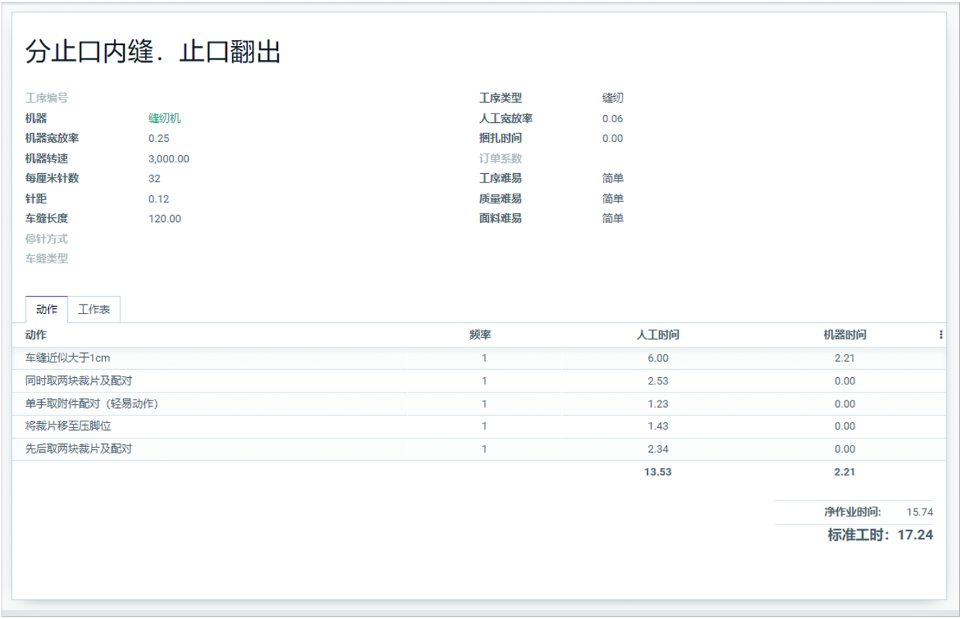Click the 每厘米针数 value 32
This screenshot has width=962, height=619.
point(154,179)
